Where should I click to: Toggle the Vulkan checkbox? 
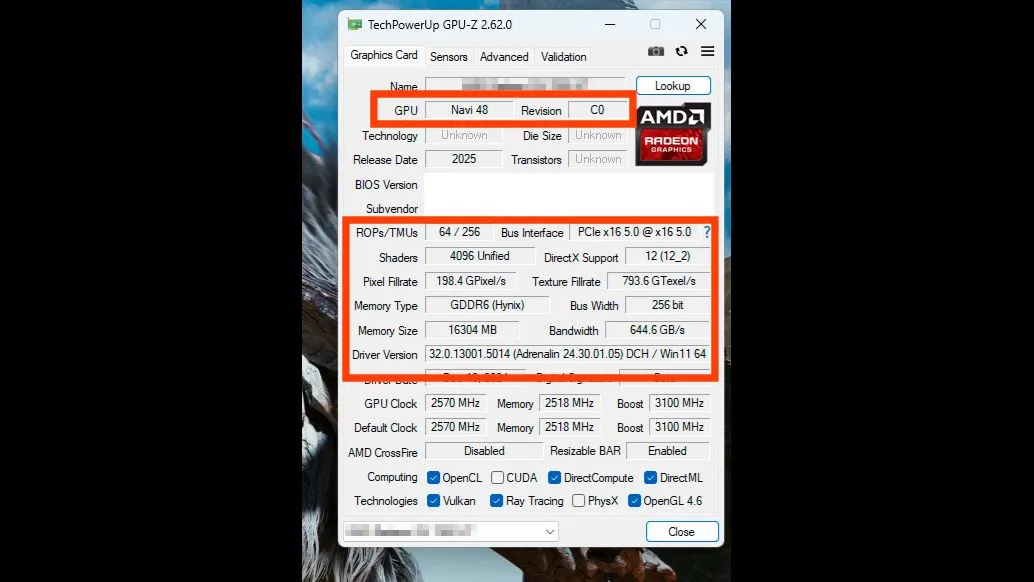pyautogui.click(x=433, y=501)
